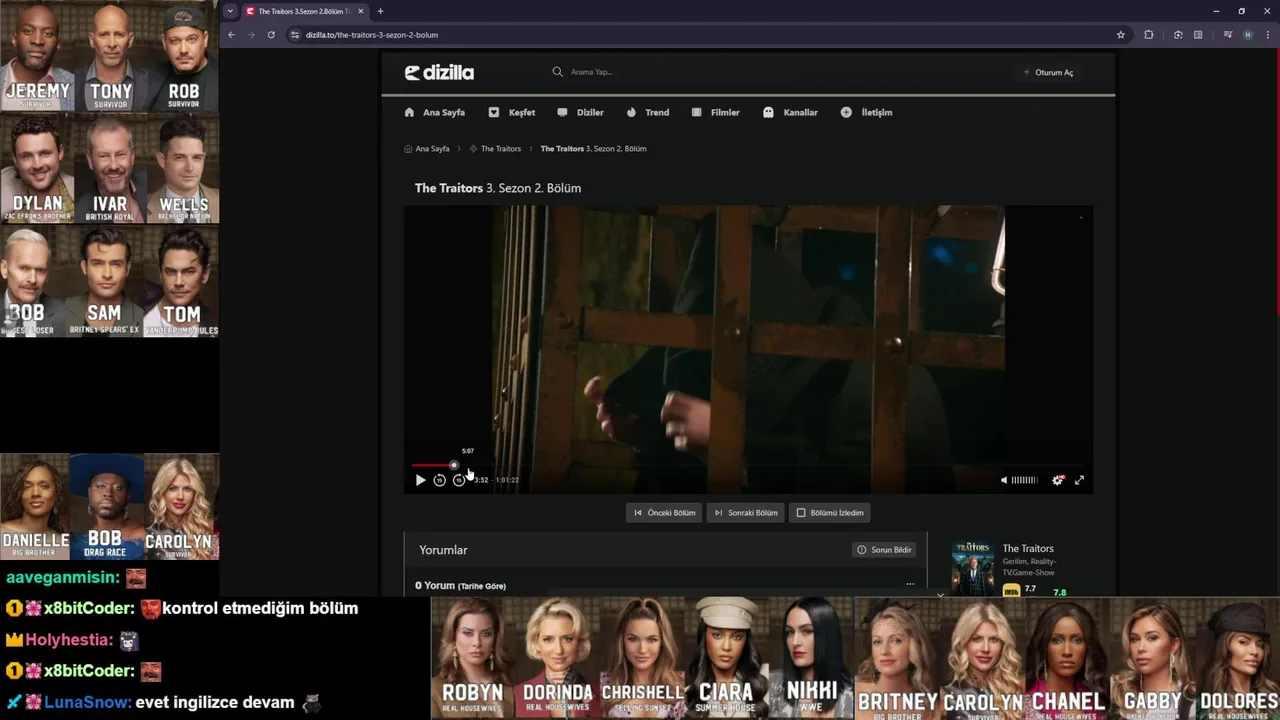
Task: Click the Sorun Bildir button
Action: (x=884, y=550)
